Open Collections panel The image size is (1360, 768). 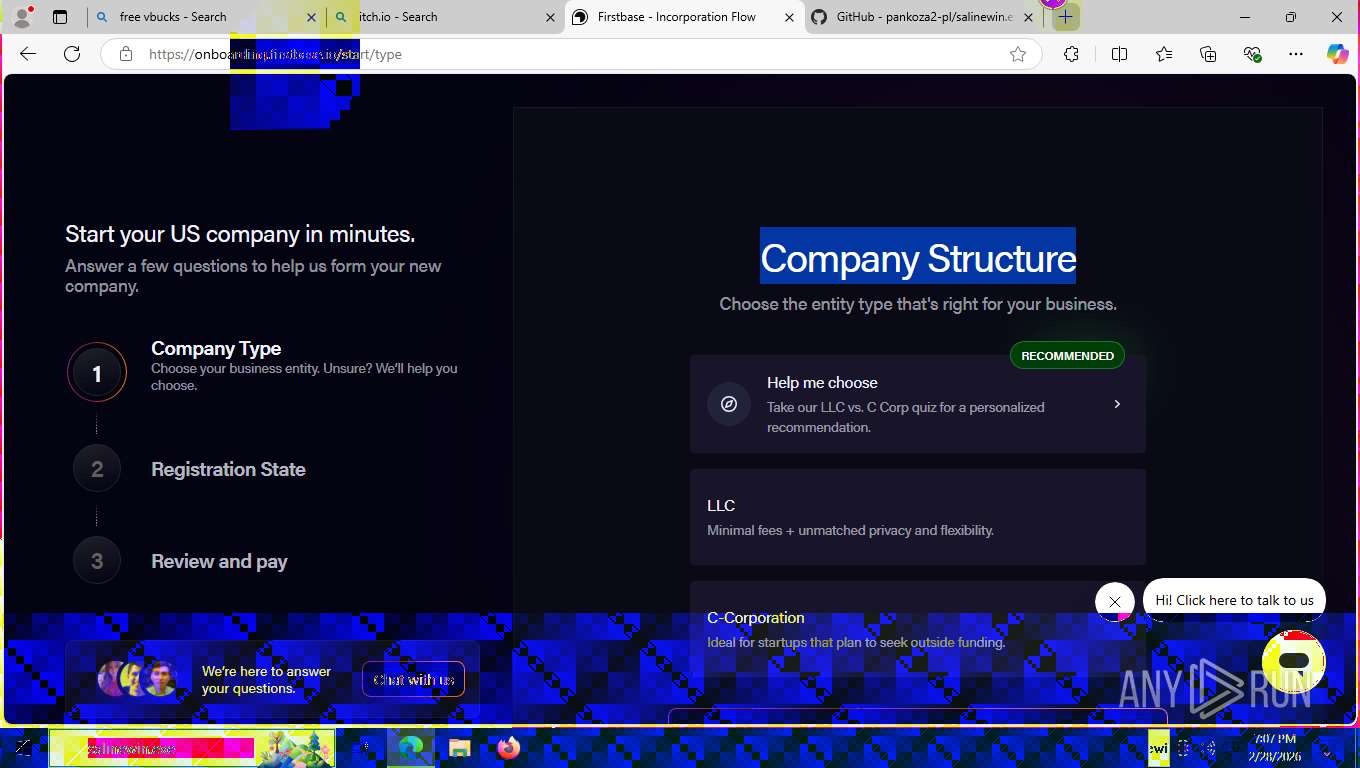tap(1208, 54)
